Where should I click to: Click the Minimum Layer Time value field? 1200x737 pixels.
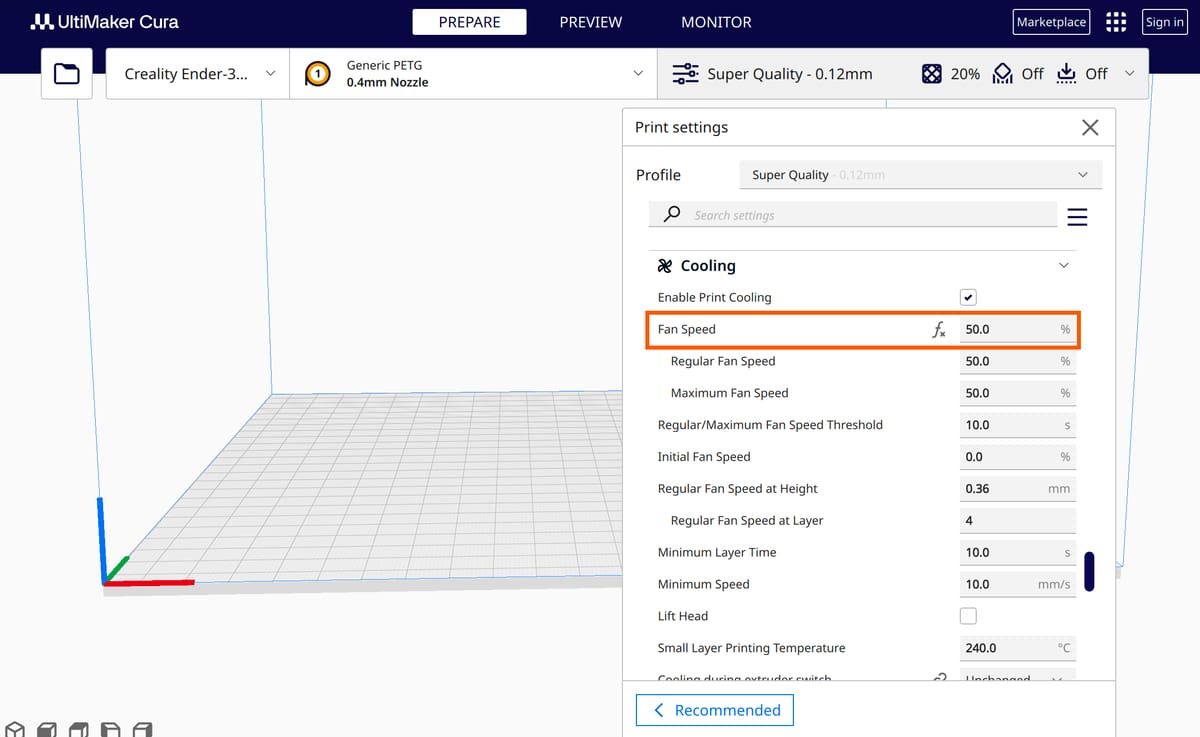(1018, 552)
